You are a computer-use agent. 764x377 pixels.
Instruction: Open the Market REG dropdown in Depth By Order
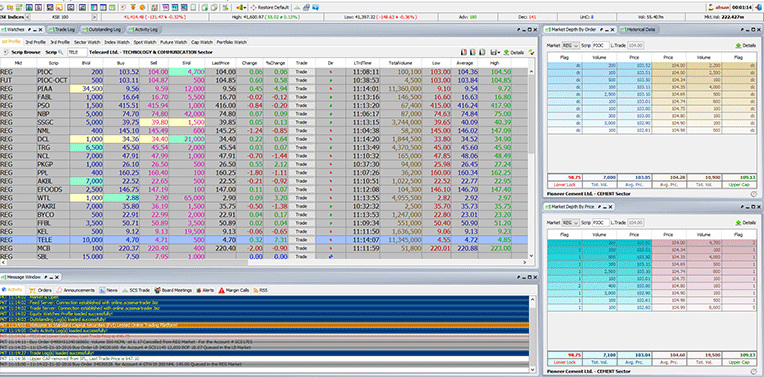tap(571, 45)
